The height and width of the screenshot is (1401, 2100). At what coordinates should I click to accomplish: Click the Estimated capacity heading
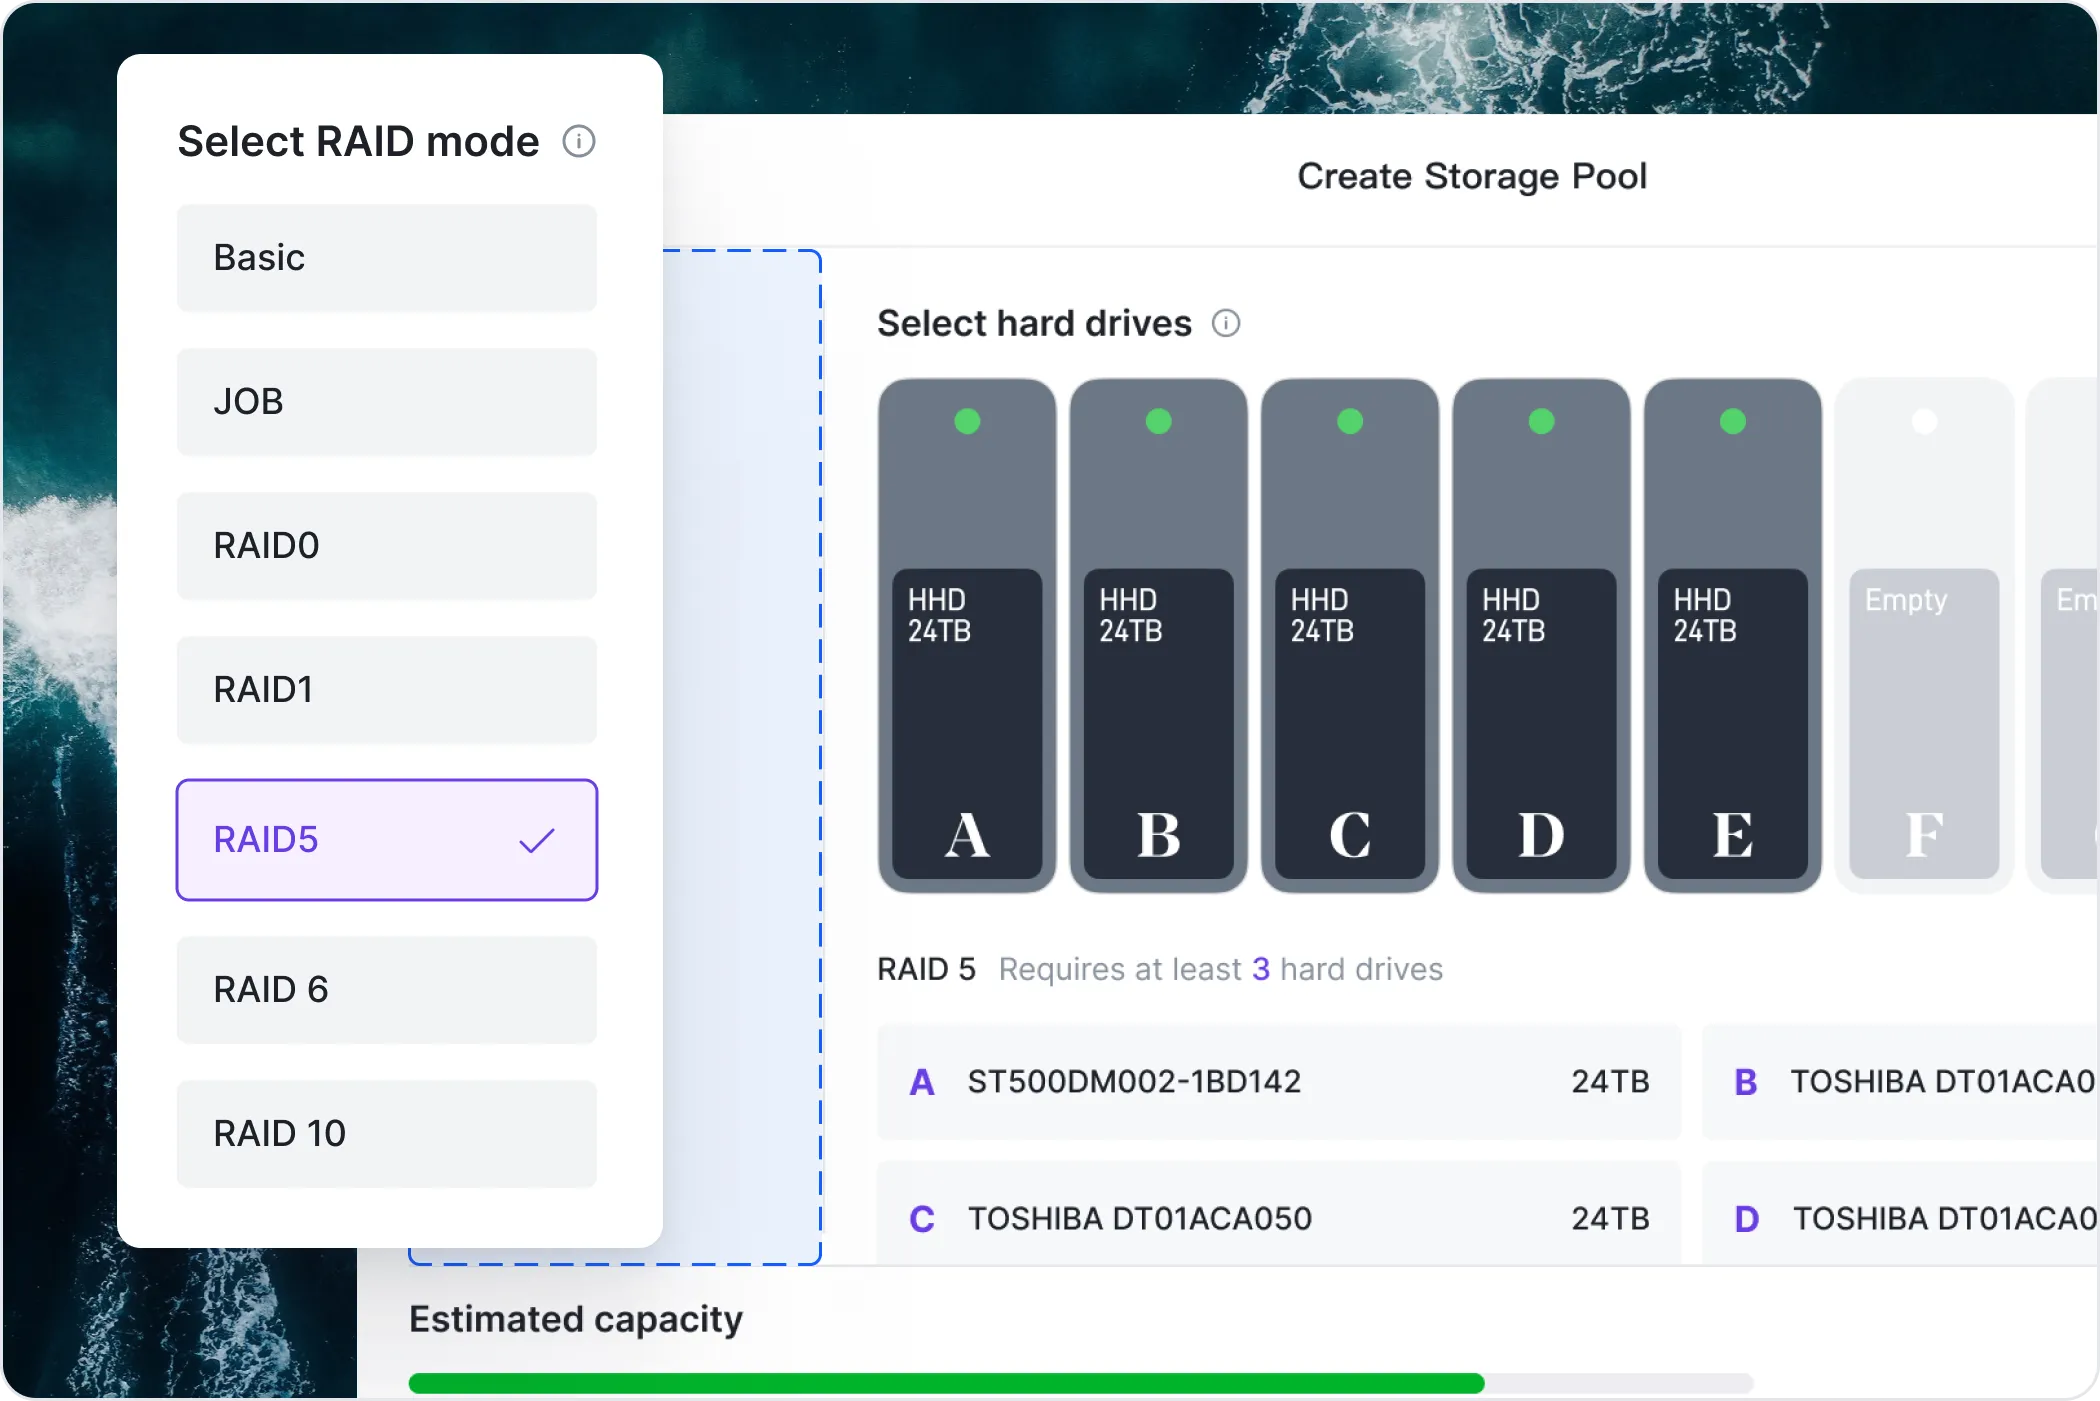pos(576,1319)
